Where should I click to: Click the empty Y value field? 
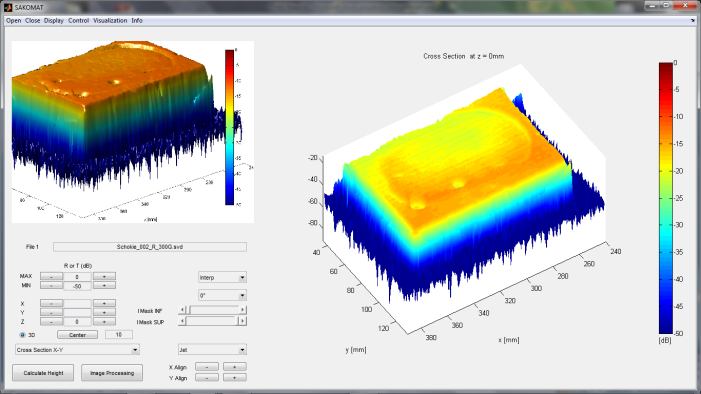(x=77, y=313)
